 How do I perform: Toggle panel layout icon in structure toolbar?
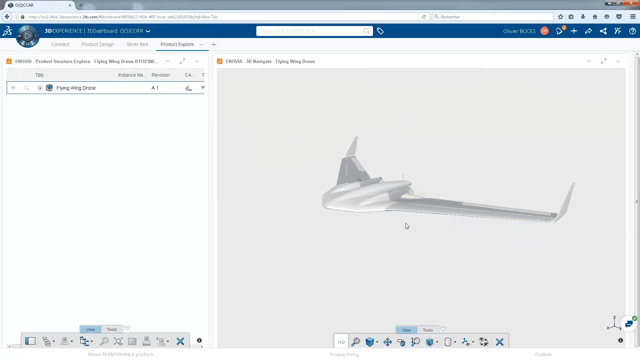pyautogui.click(x=30, y=341)
